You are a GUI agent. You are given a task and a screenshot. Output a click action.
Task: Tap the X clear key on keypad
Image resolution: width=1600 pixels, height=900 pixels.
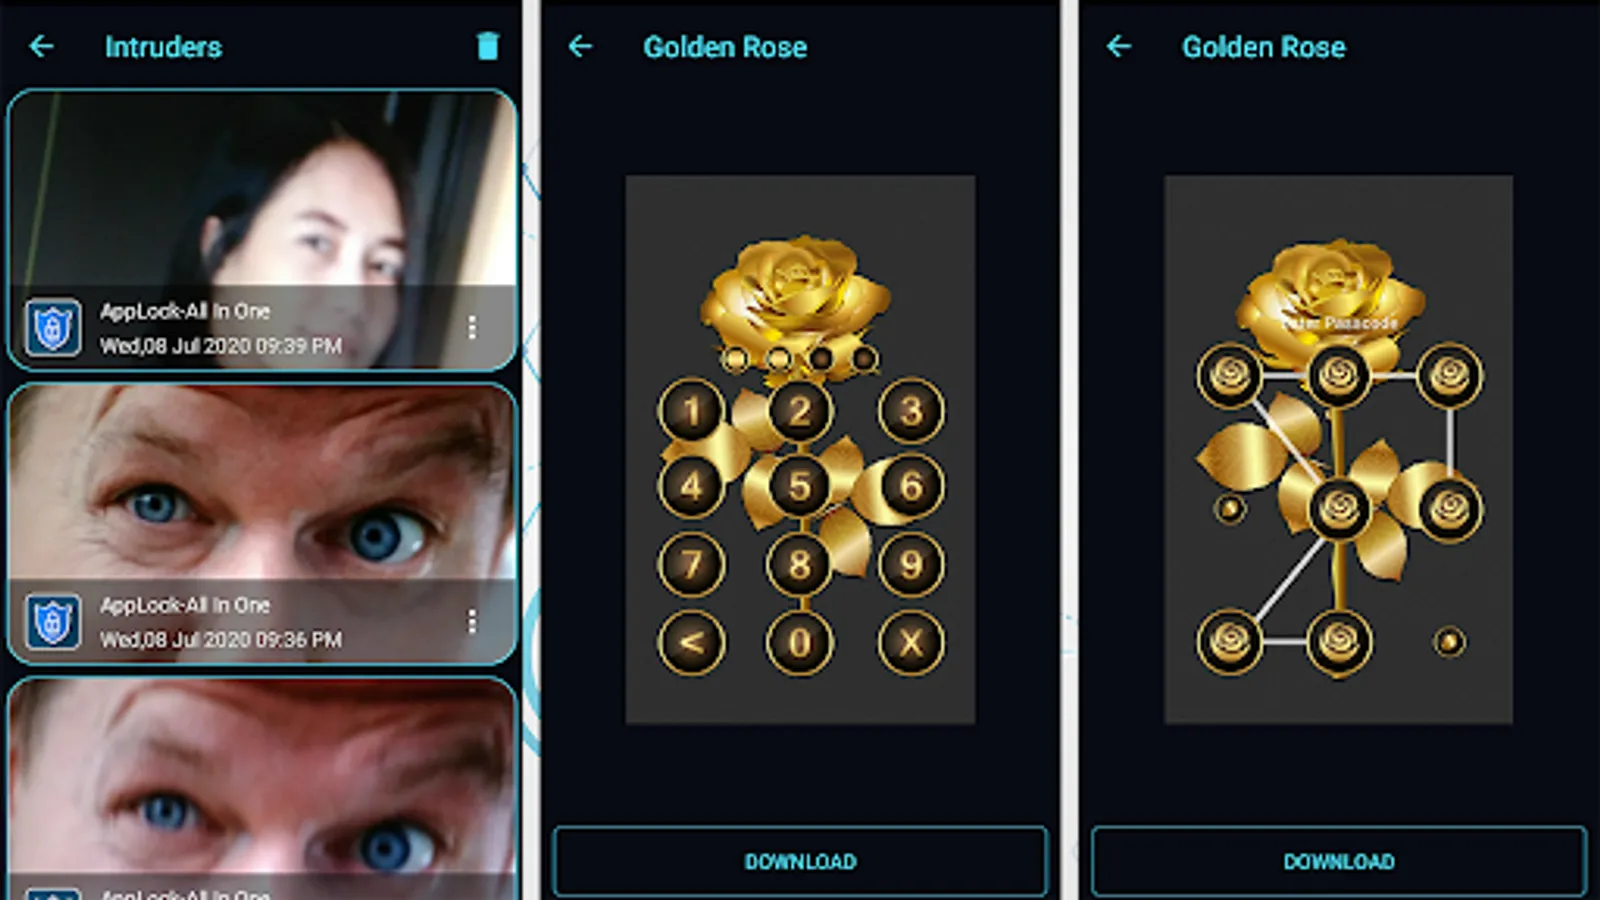click(910, 642)
